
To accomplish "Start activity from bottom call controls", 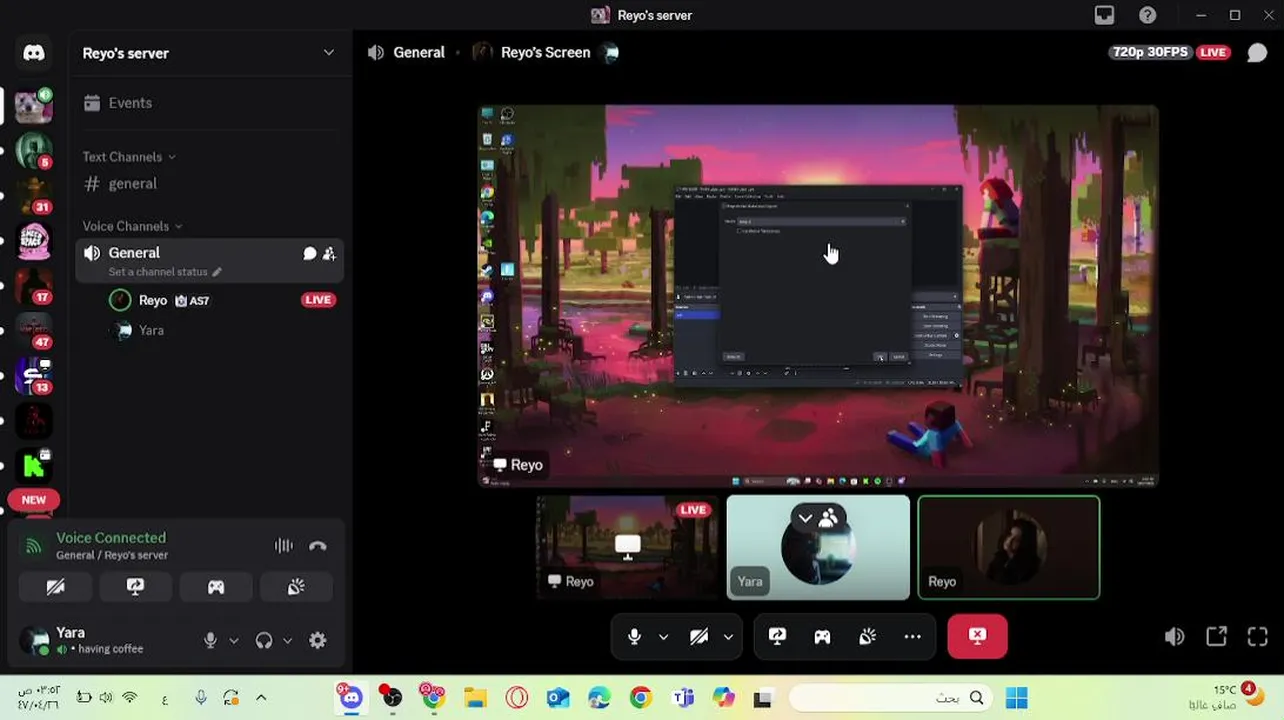I will pos(822,637).
